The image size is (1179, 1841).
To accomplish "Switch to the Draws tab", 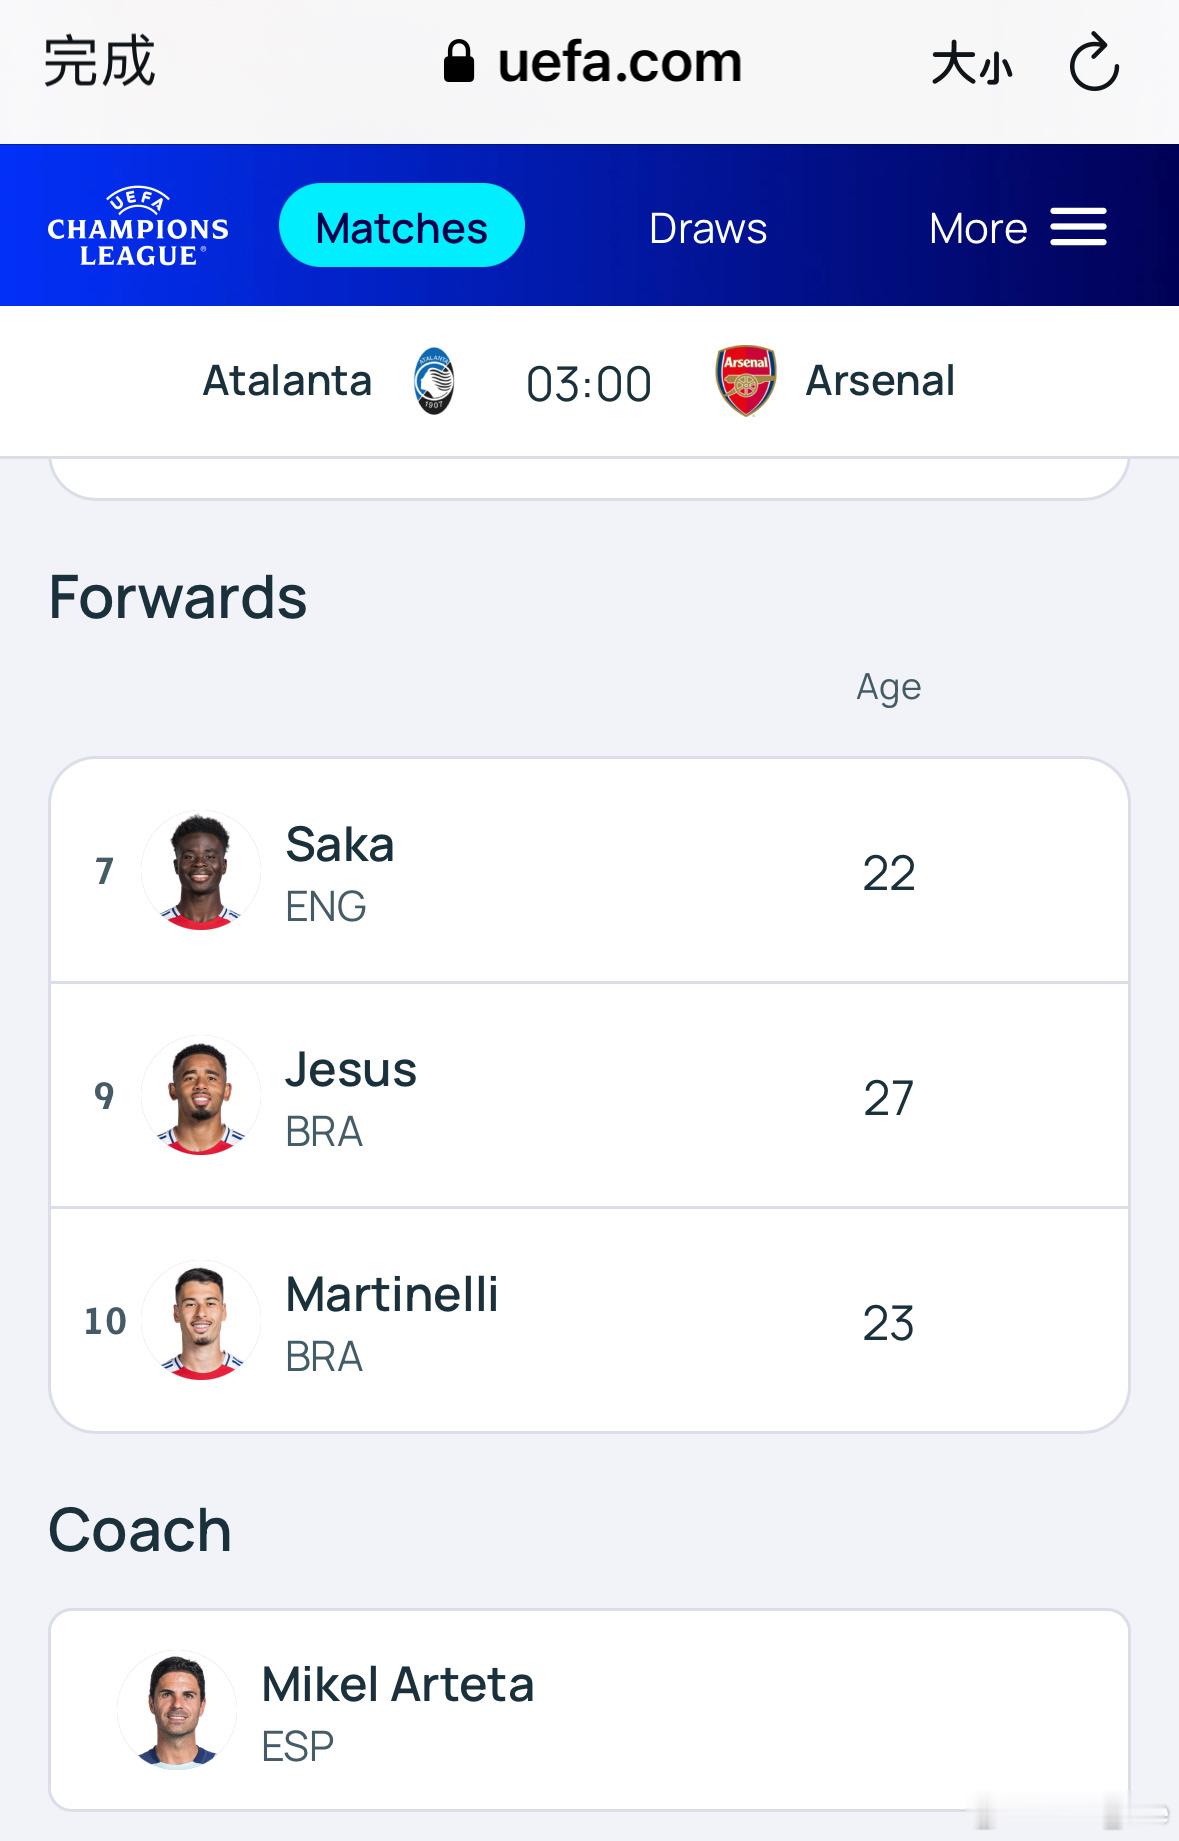I will tap(708, 228).
